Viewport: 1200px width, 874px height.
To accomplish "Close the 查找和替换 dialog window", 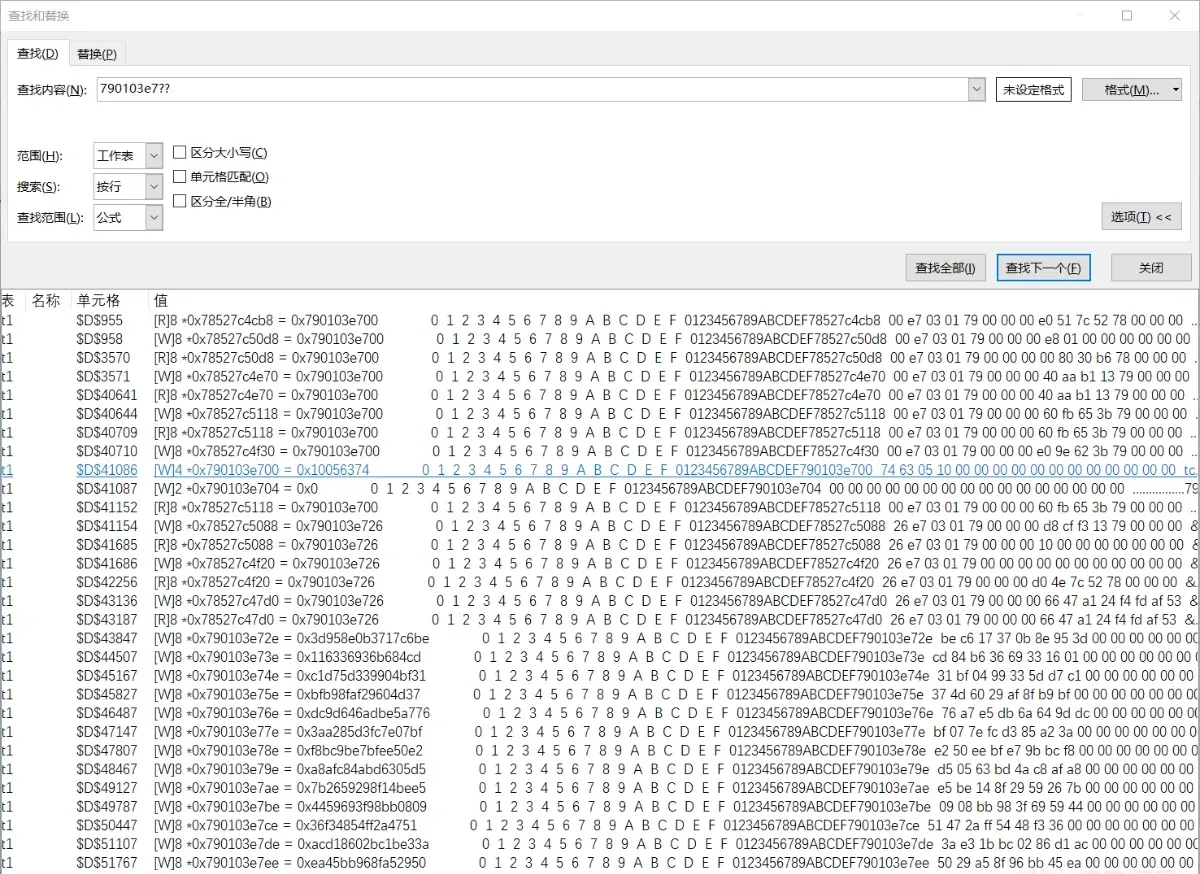I will pyautogui.click(x=1174, y=15).
